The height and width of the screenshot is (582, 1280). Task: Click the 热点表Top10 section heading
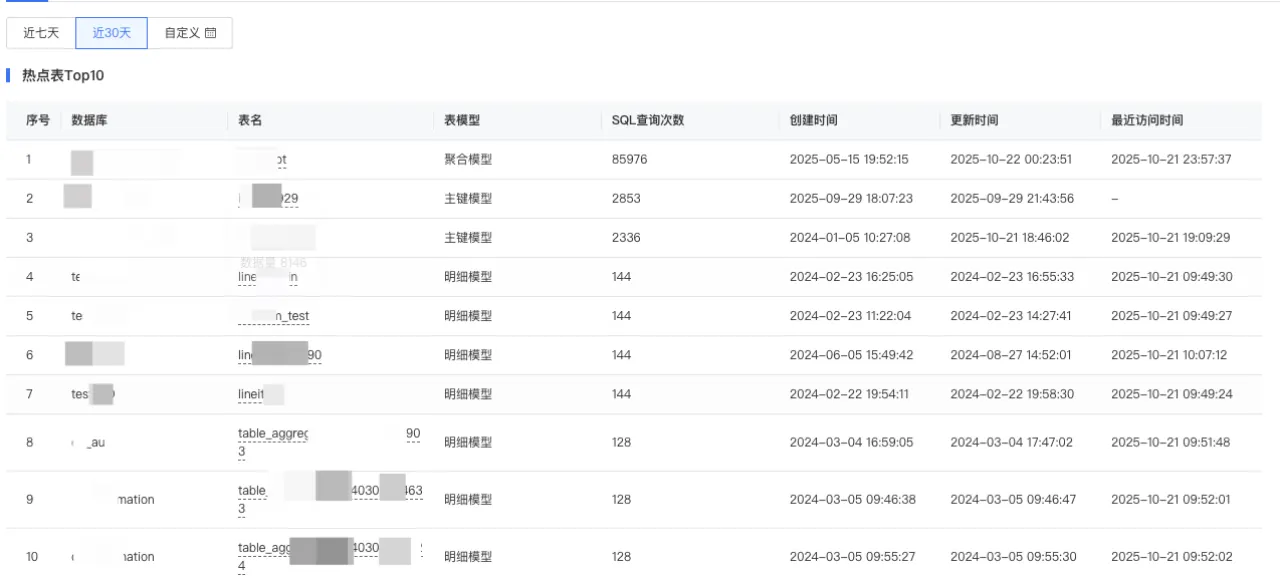[x=63, y=76]
